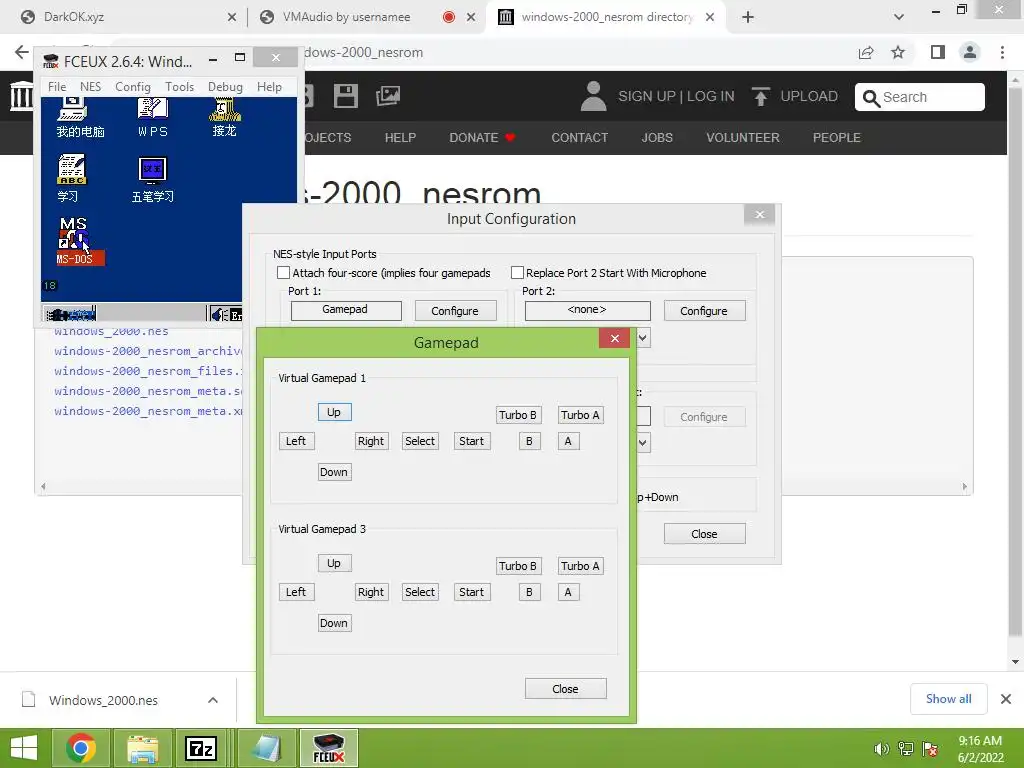Open the DONATE link in the nav bar
The width and height of the screenshot is (1024, 768).
coord(482,138)
